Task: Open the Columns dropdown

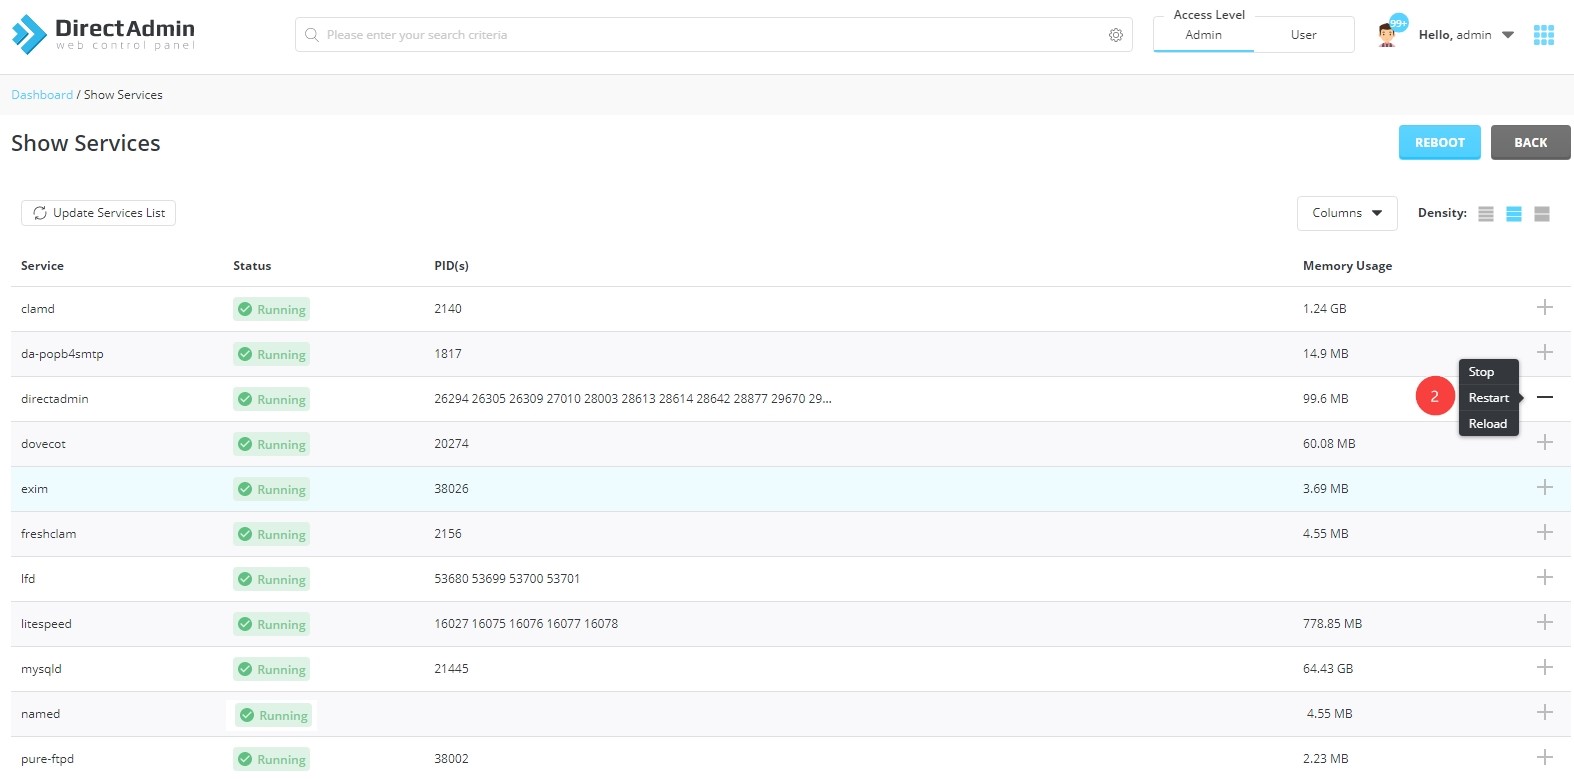Action: (x=1347, y=213)
